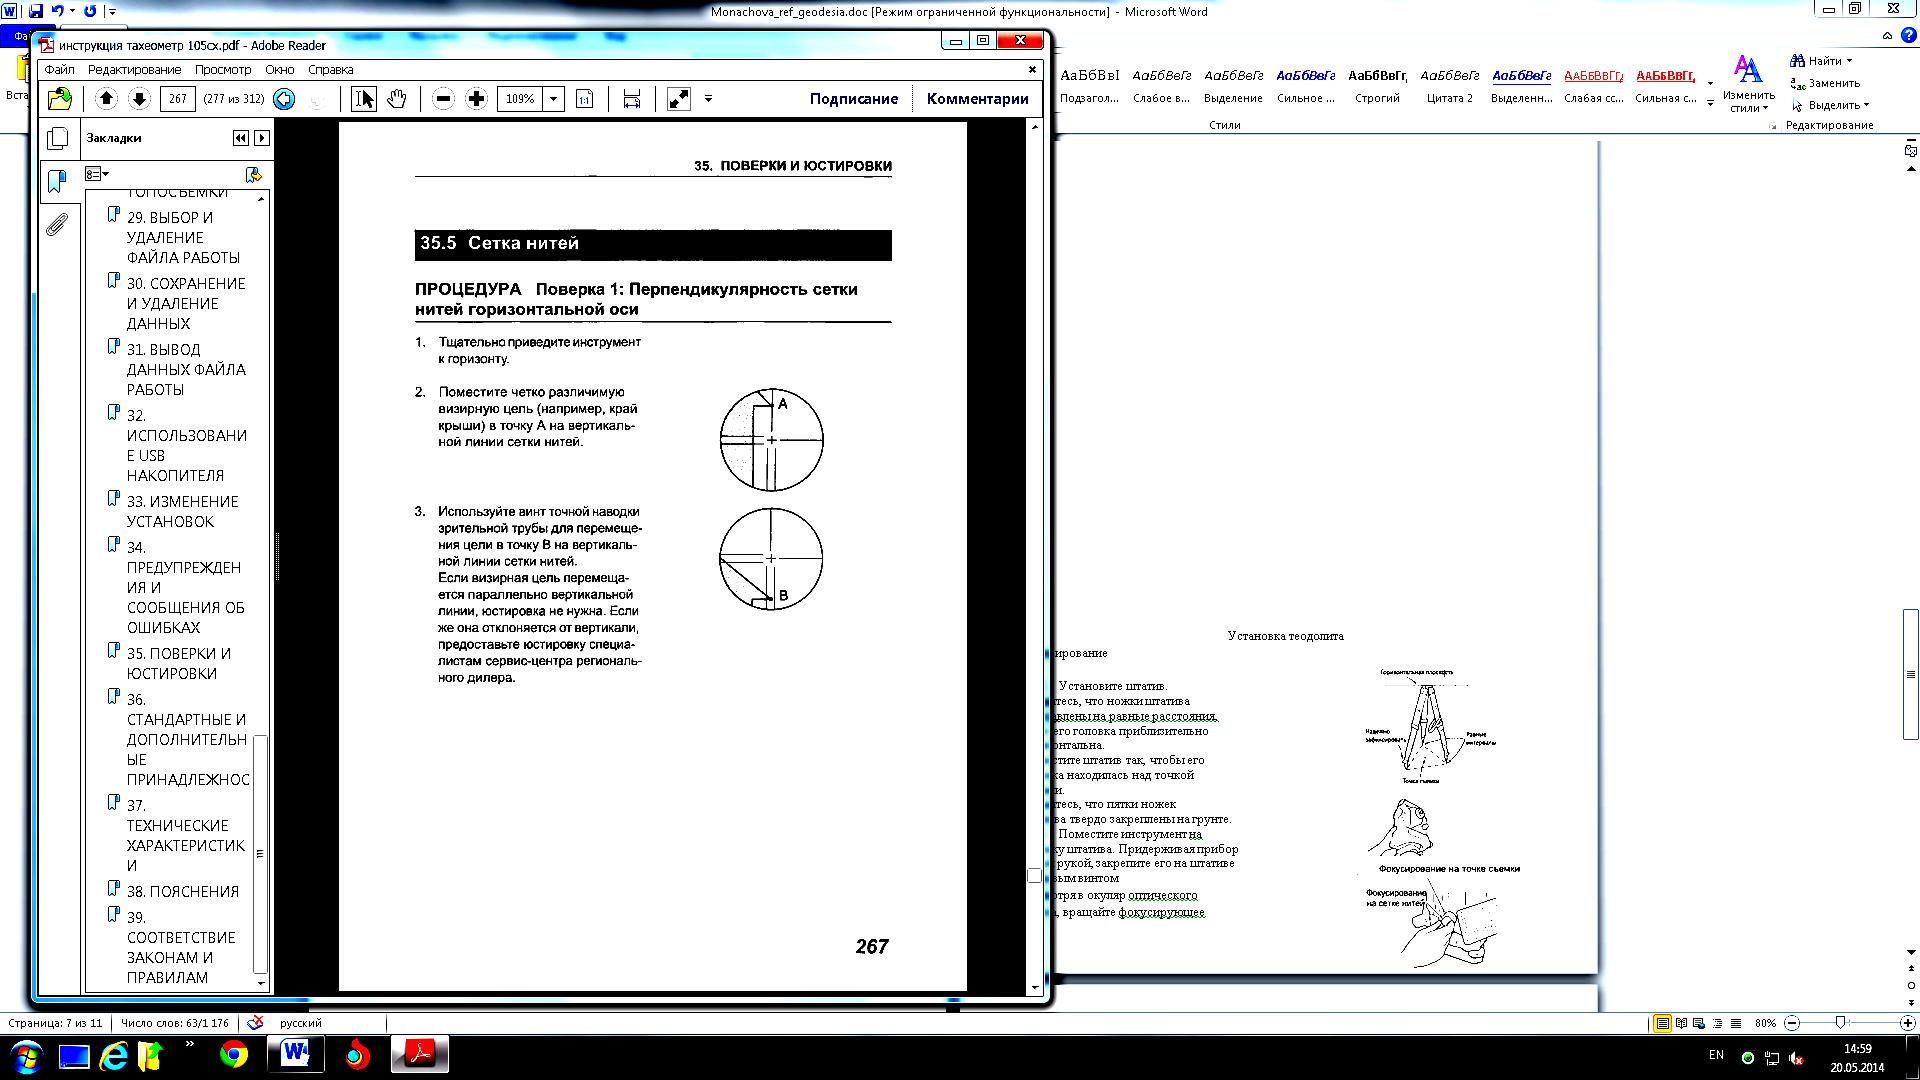
Task: Open bookmark 29. ВЫБОР И УДАЛЕНИЕ ФАЙЛА РАБОТЫ
Action: pyautogui.click(x=183, y=237)
